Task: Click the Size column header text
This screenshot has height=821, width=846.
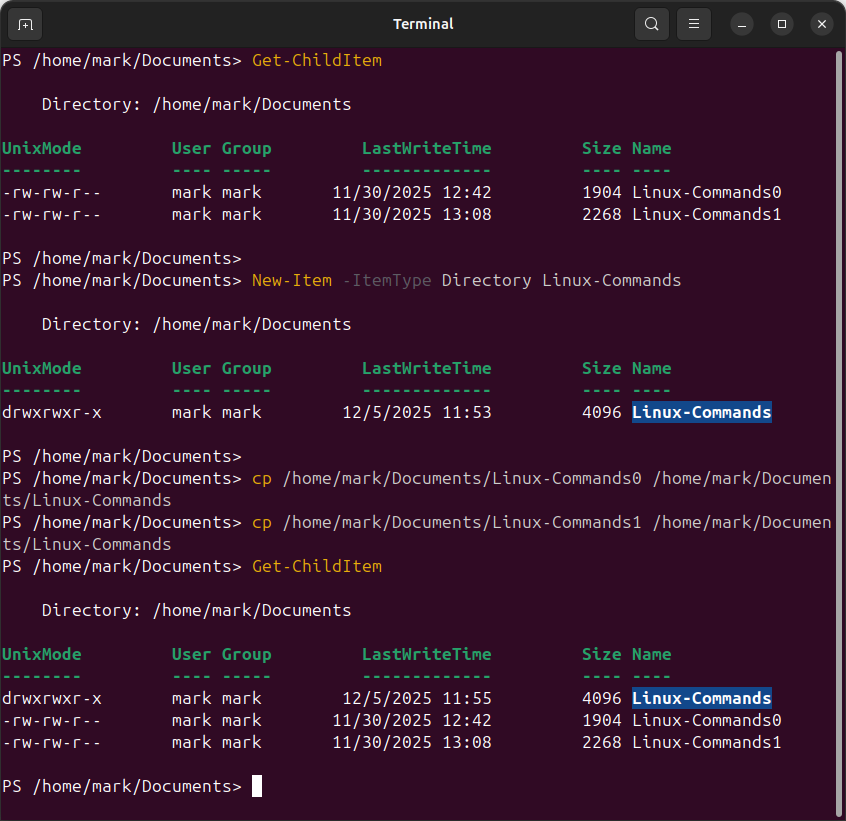Action: tap(601, 148)
